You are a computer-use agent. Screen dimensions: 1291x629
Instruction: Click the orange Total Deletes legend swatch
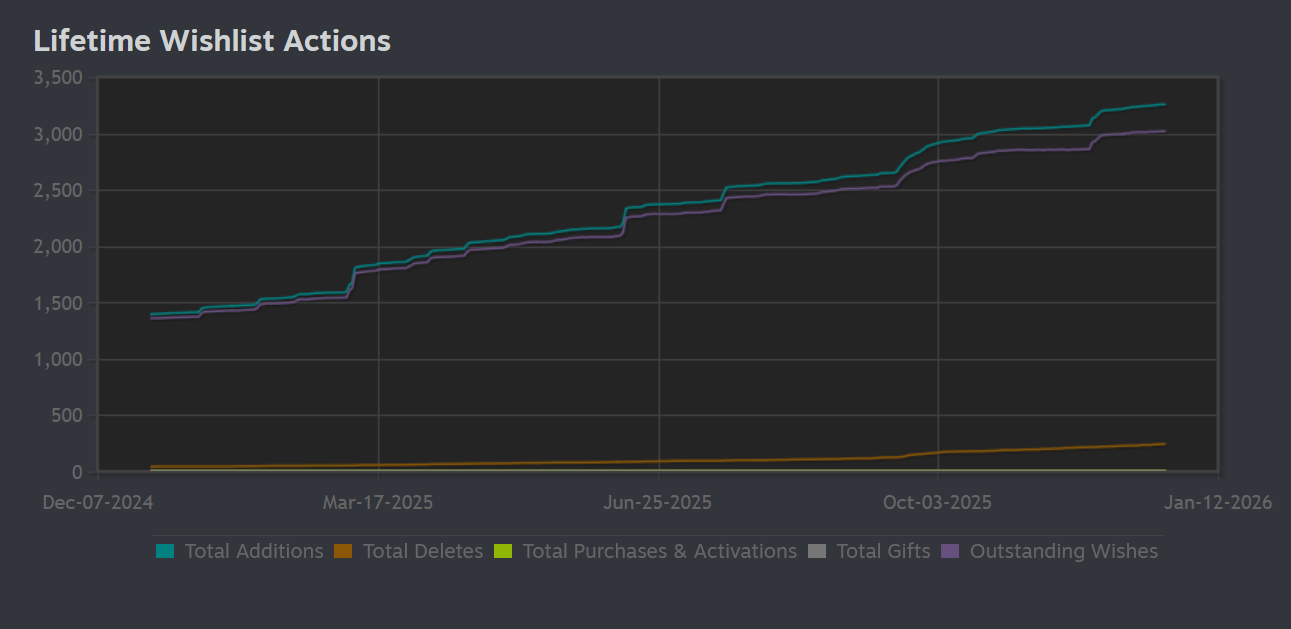[x=344, y=551]
